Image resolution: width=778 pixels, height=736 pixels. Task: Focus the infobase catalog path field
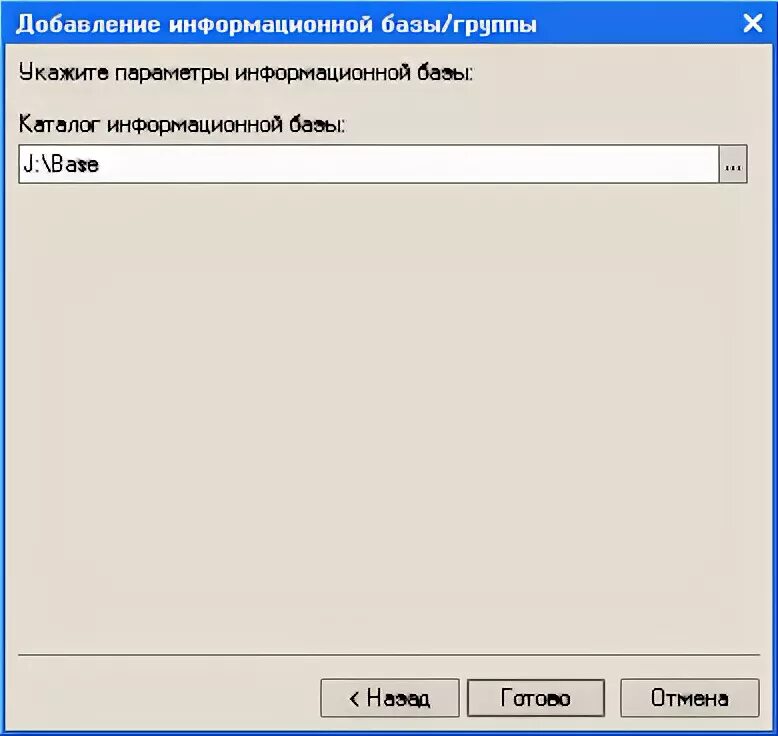tap(369, 164)
